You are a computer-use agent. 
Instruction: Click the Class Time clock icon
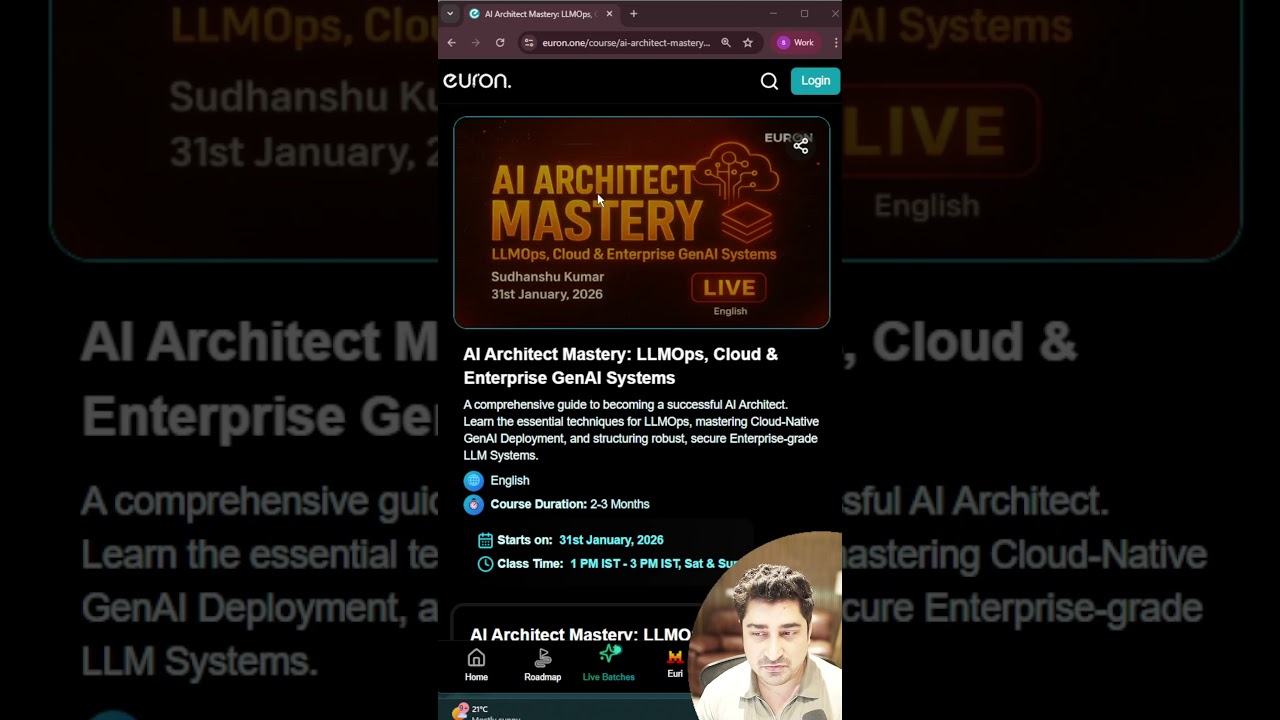tap(485, 564)
